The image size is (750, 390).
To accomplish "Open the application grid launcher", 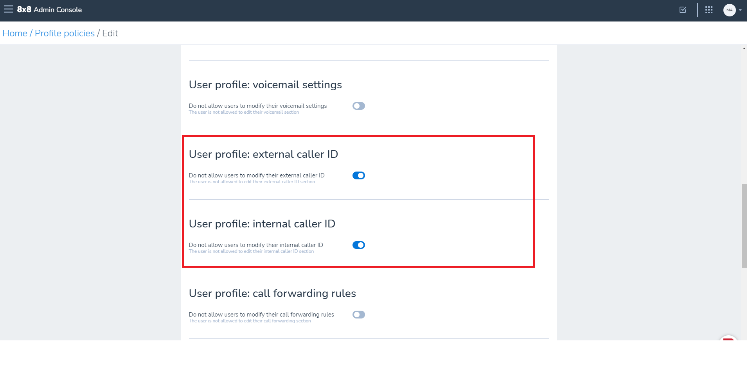I will 709,10.
